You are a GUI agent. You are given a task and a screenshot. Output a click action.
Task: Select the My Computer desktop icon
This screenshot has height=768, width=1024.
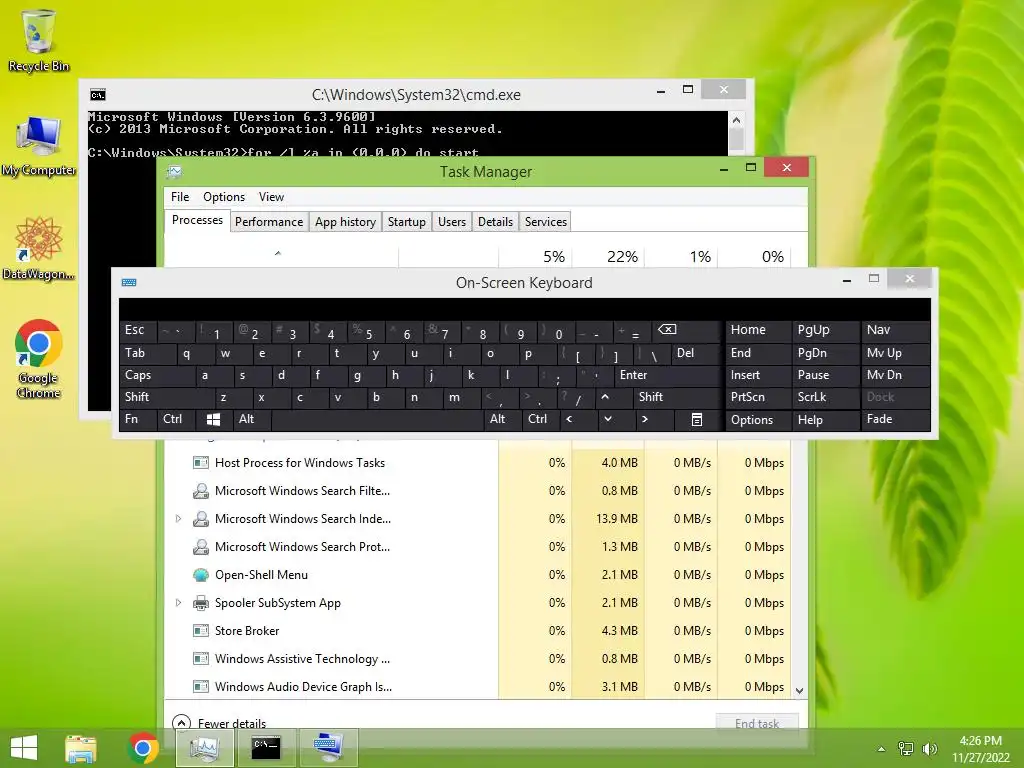pyautogui.click(x=39, y=146)
